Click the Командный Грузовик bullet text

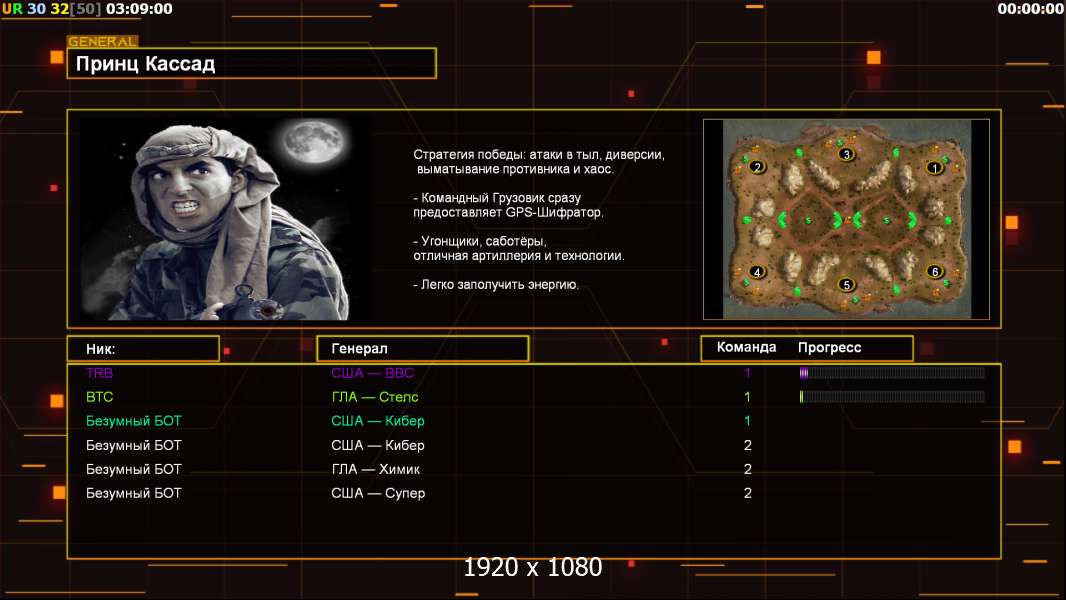tap(508, 205)
